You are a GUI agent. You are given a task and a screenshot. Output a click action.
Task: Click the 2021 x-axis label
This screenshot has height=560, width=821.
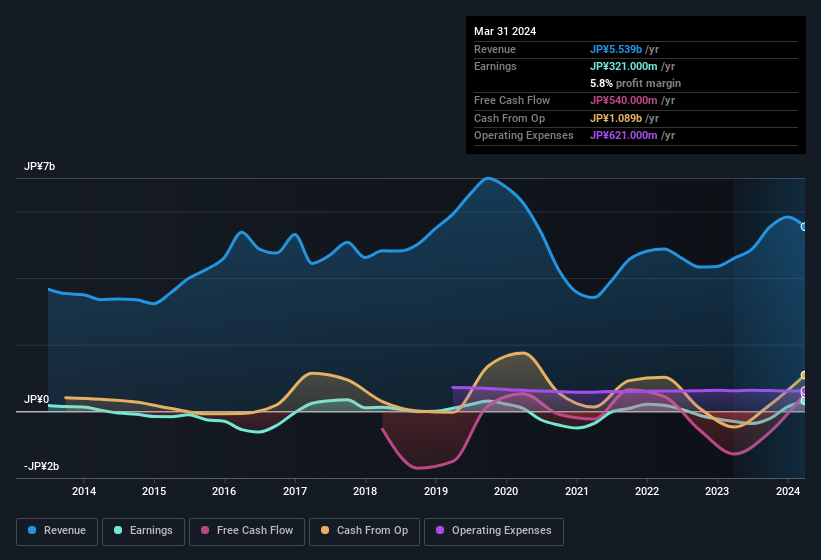[576, 491]
